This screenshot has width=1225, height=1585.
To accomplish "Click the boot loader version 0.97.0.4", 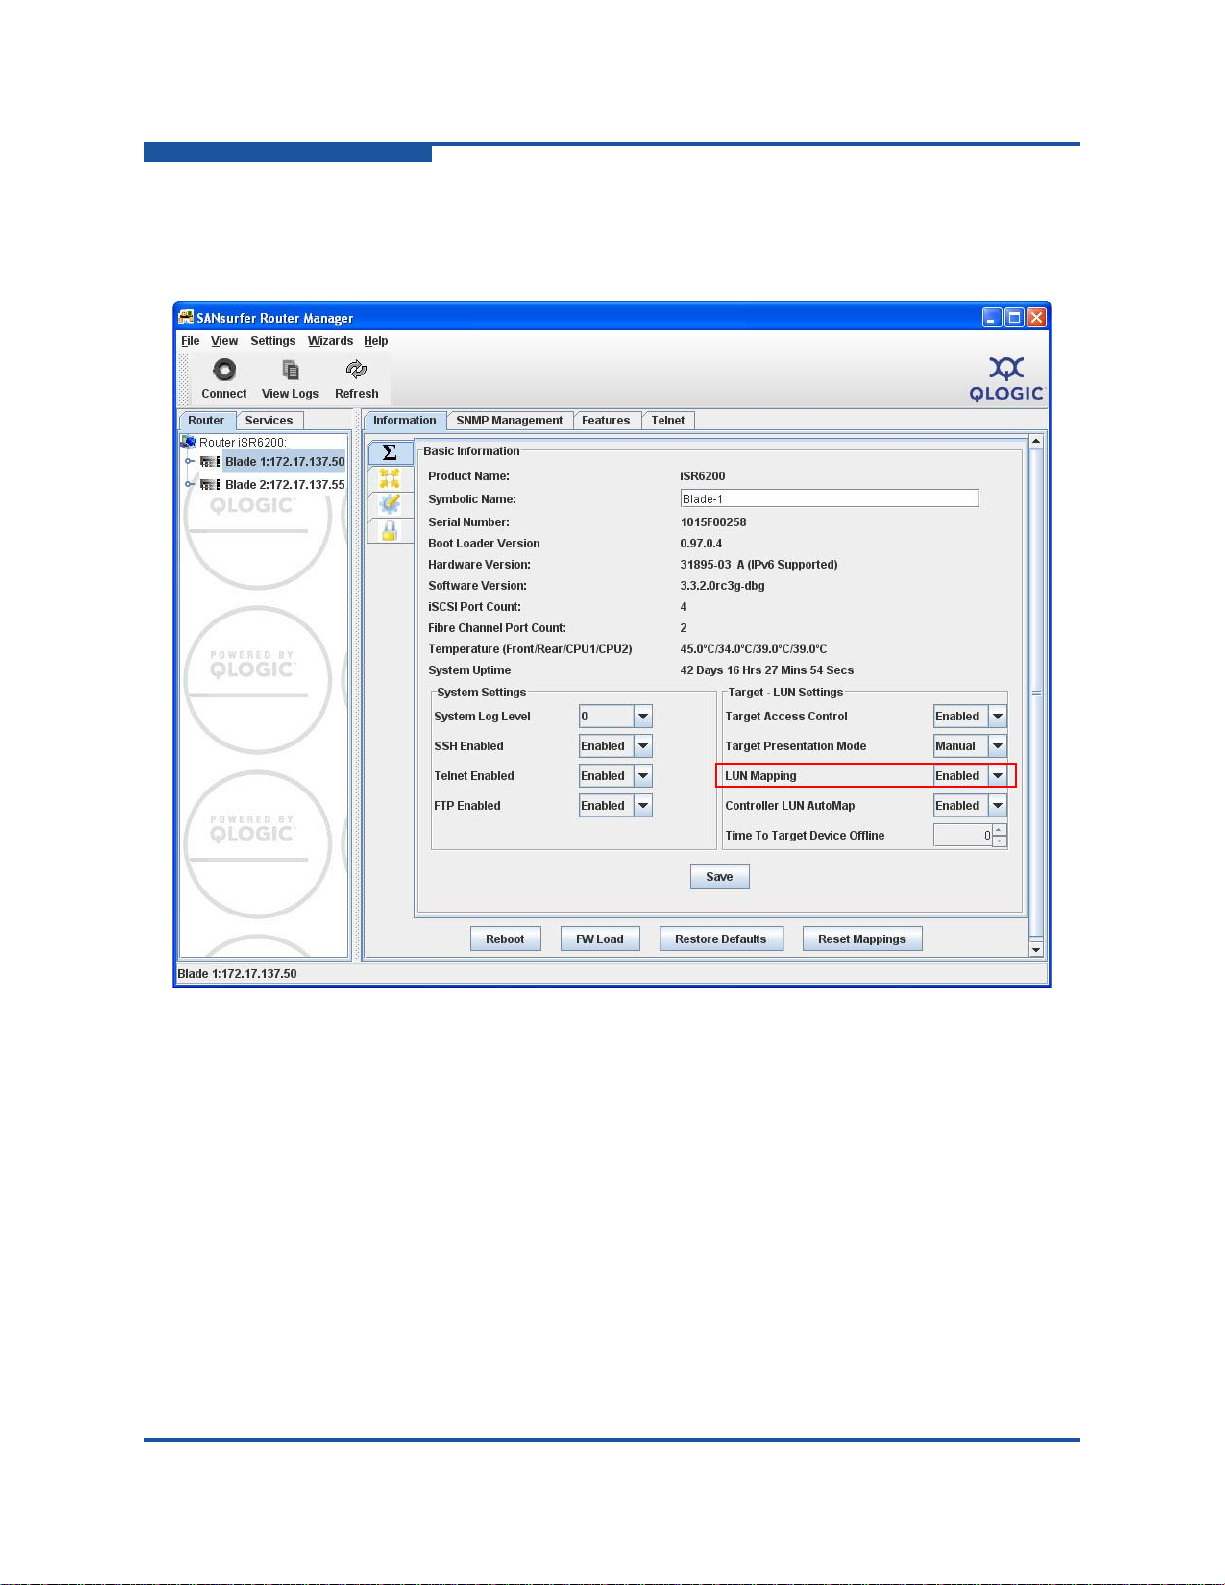I will tap(701, 543).
